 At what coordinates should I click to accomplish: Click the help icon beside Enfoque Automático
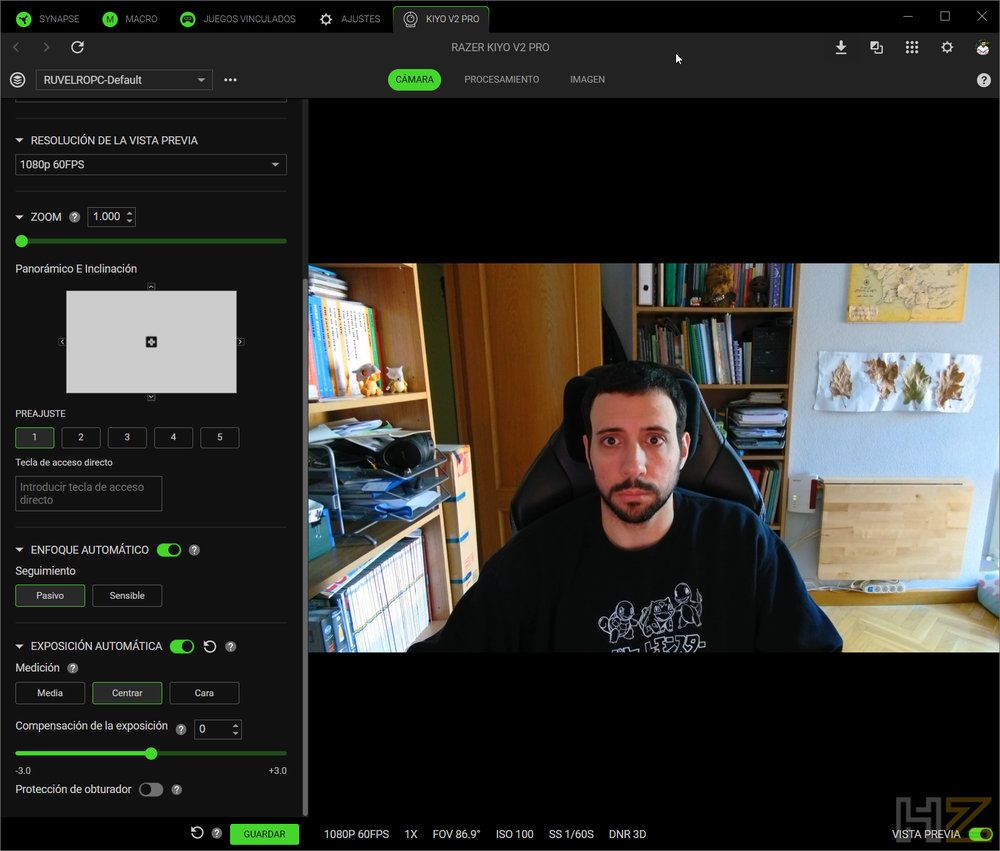[x=195, y=550]
